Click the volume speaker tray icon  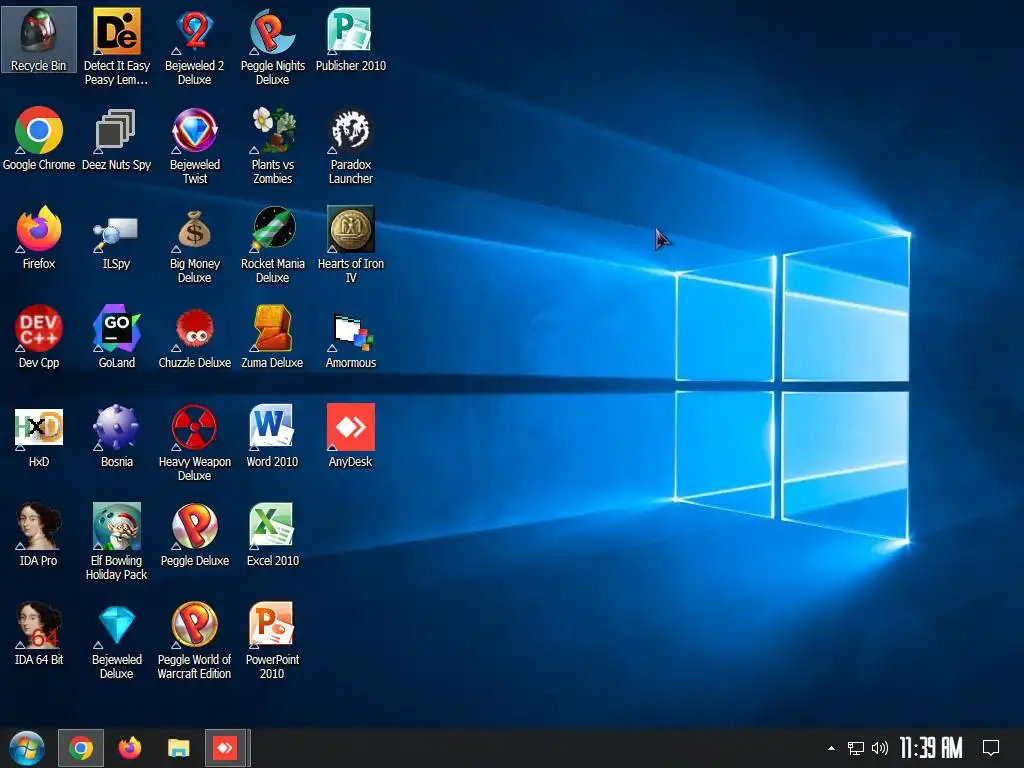880,748
